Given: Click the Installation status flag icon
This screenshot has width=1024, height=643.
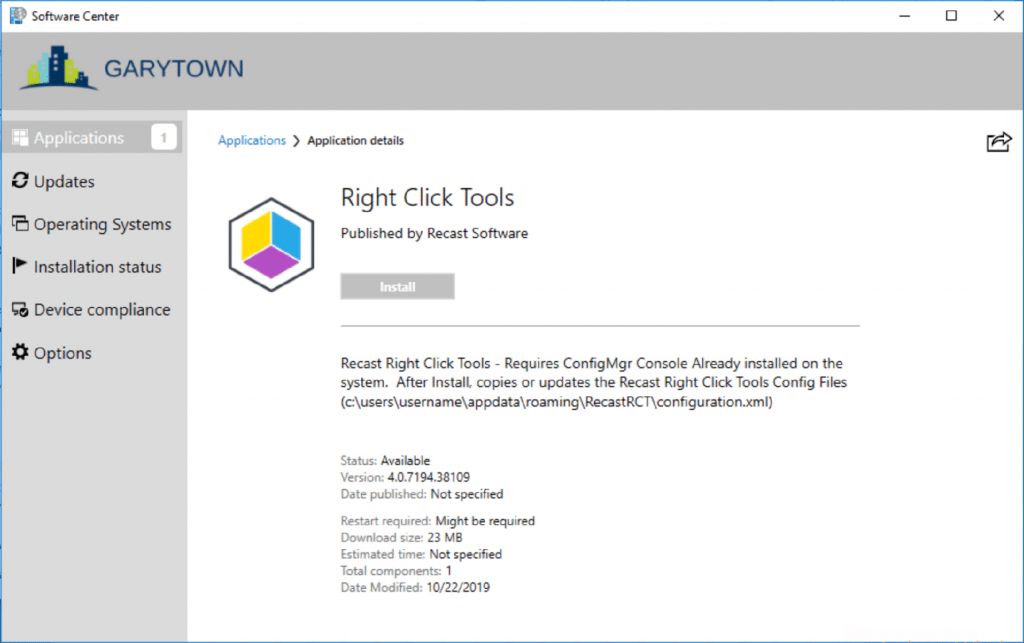Looking at the screenshot, I should (x=19, y=267).
